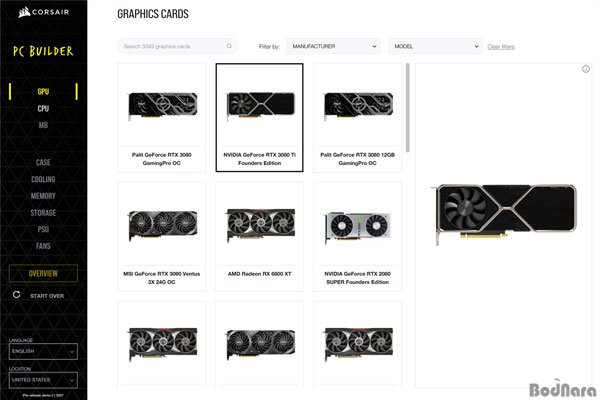This screenshot has width=600, height=400.
Task: Click the card list vertical scrollbar
Action: pyautogui.click(x=408, y=108)
